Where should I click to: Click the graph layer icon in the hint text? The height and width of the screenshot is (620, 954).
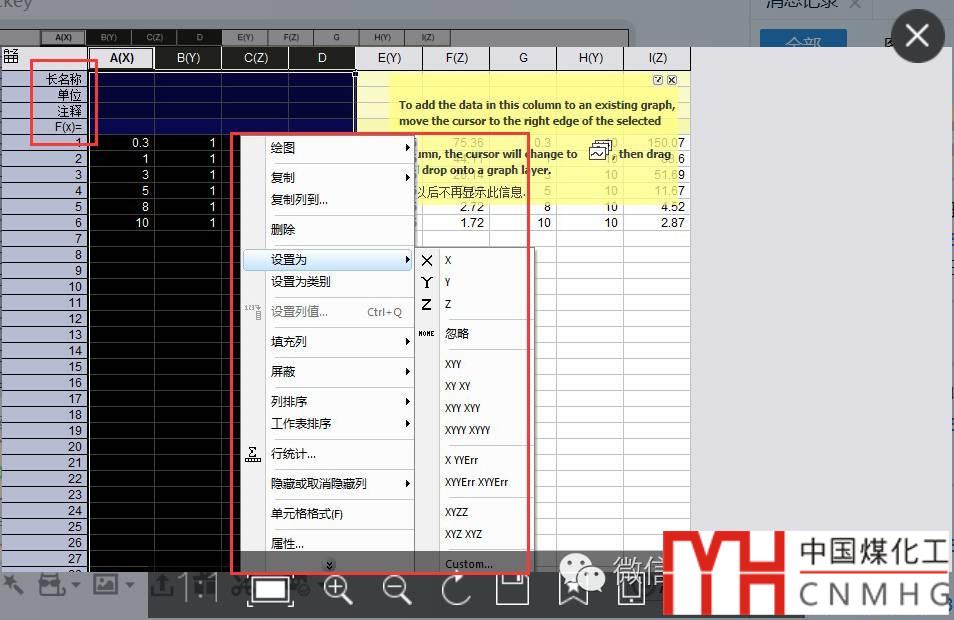pyautogui.click(x=600, y=150)
